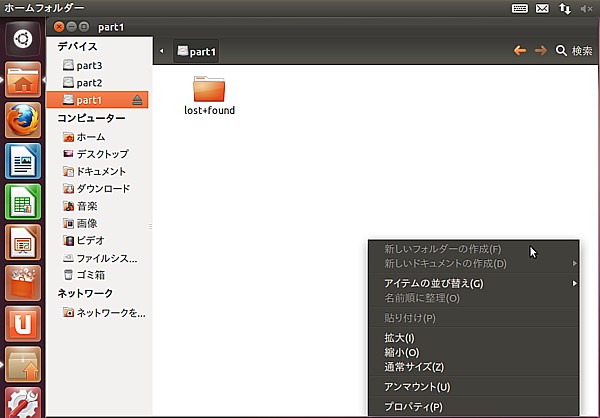Open the Ubuntu Dash home button
Image resolution: width=600 pixels, height=418 pixels.
[21, 39]
